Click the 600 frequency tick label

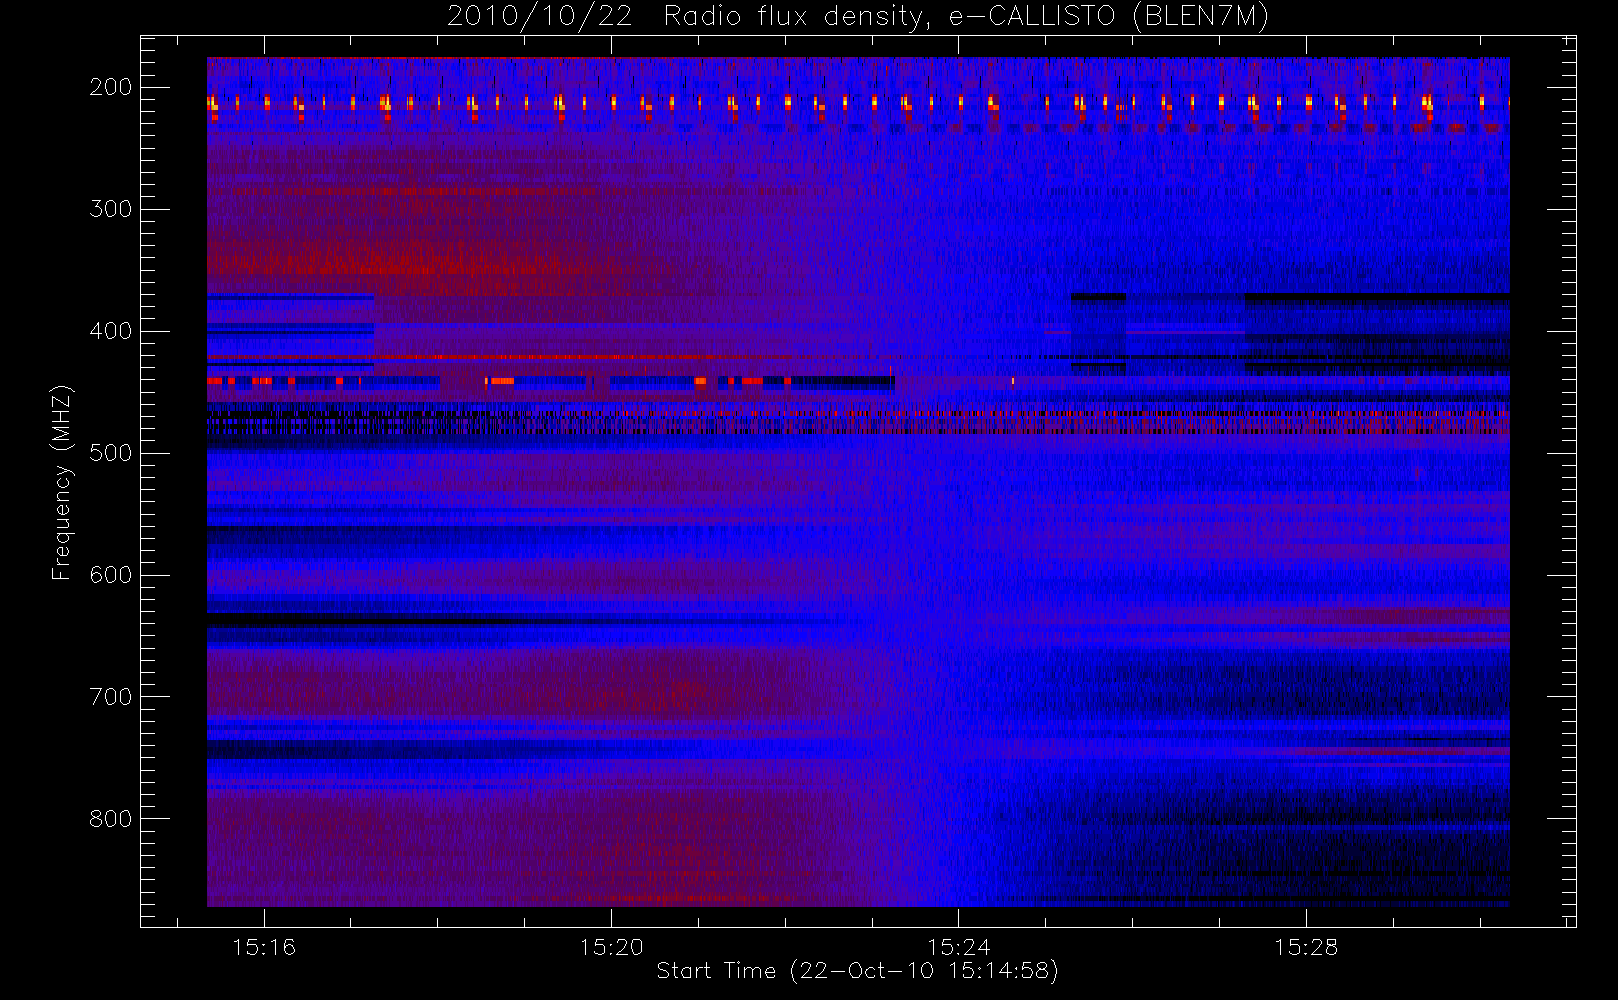111,575
